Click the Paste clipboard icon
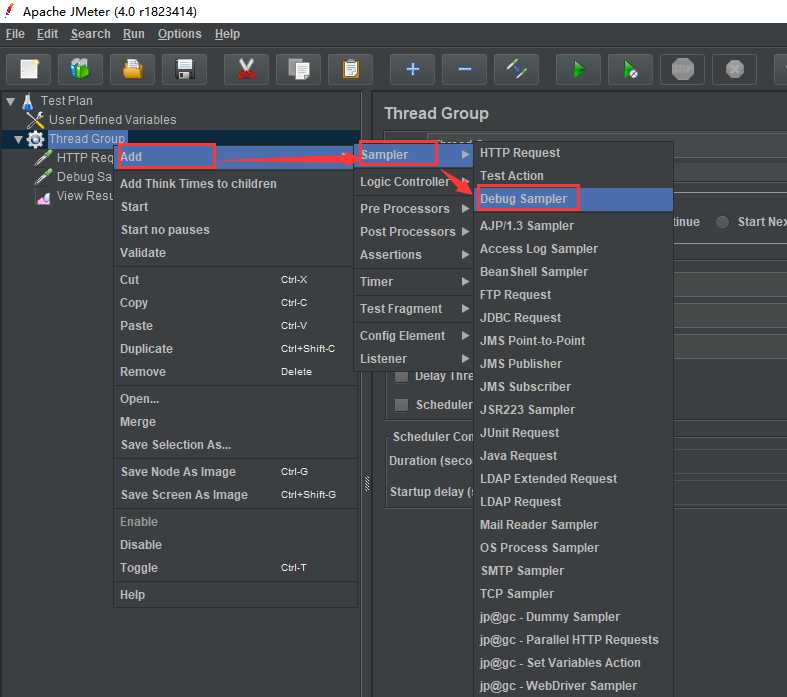787x697 pixels. click(351, 69)
